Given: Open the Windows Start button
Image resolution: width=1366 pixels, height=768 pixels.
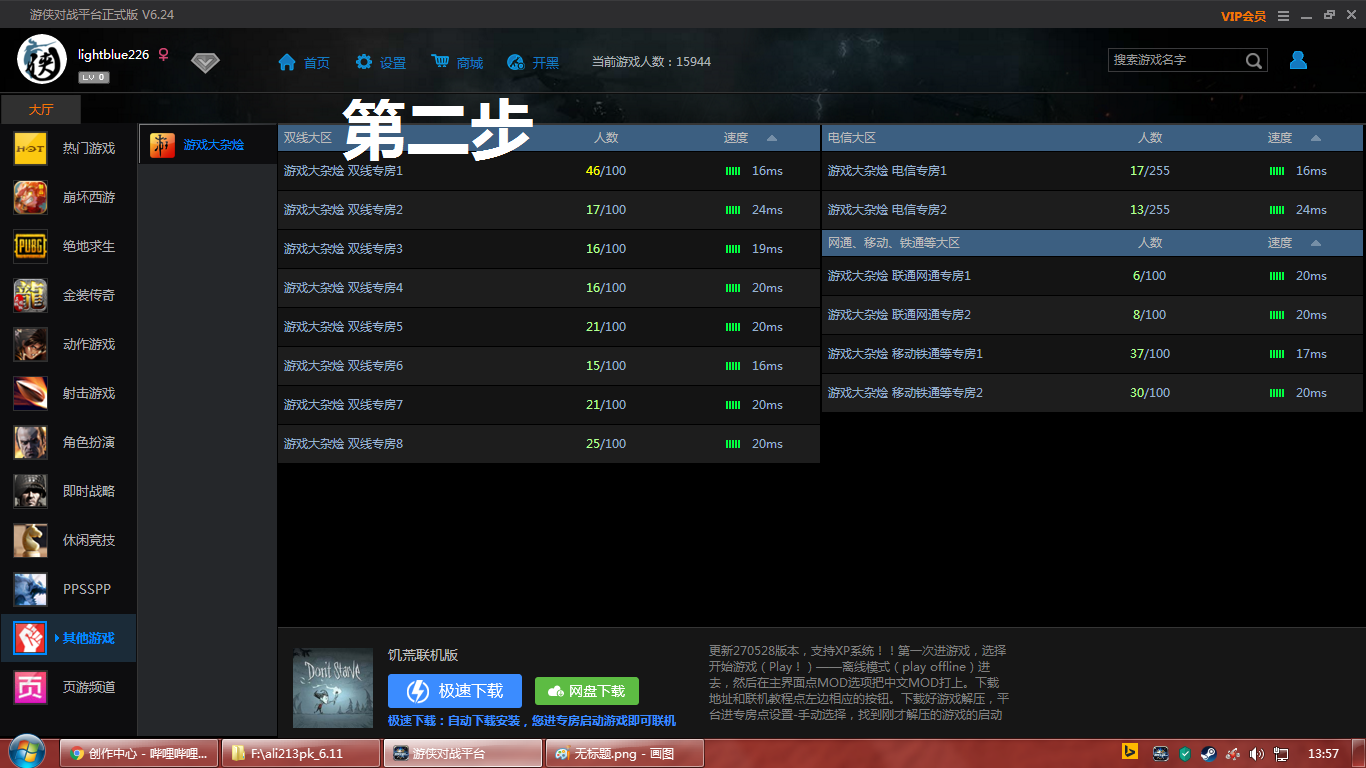Looking at the screenshot, I should [x=26, y=752].
